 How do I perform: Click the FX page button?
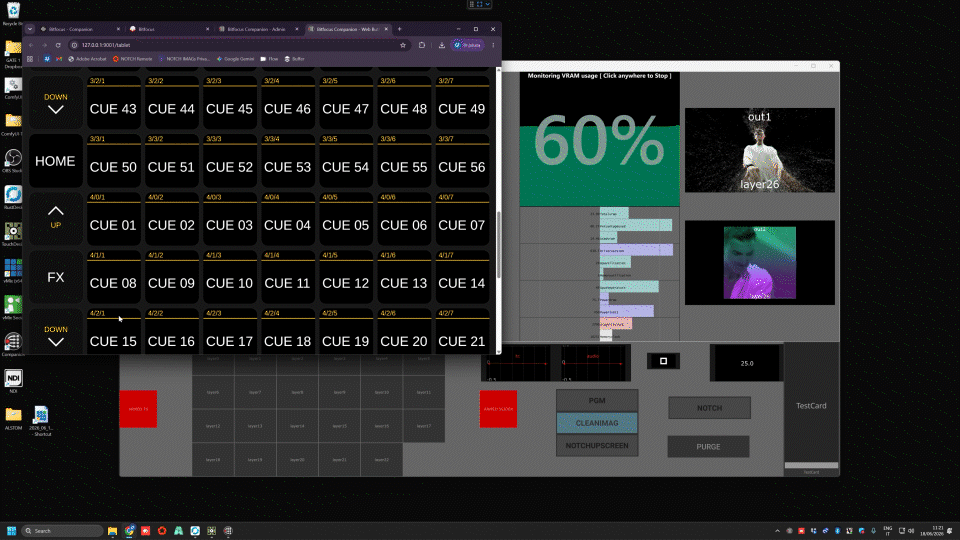click(55, 277)
